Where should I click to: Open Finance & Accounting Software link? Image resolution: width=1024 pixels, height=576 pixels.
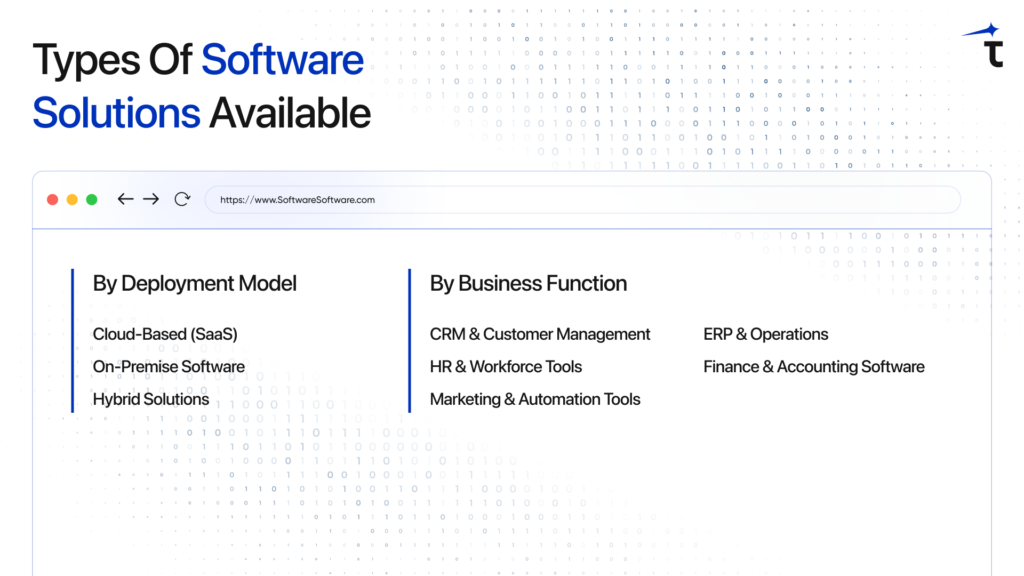point(814,366)
